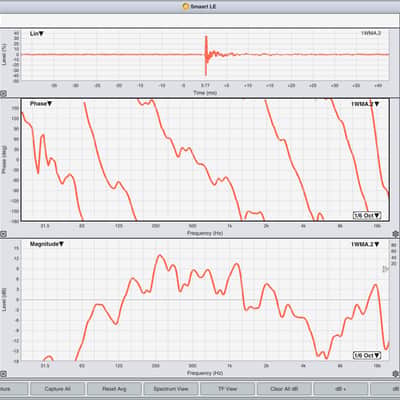The image size is (400, 400).
Task: Click the Clear All dB button
Action: [x=284, y=389]
